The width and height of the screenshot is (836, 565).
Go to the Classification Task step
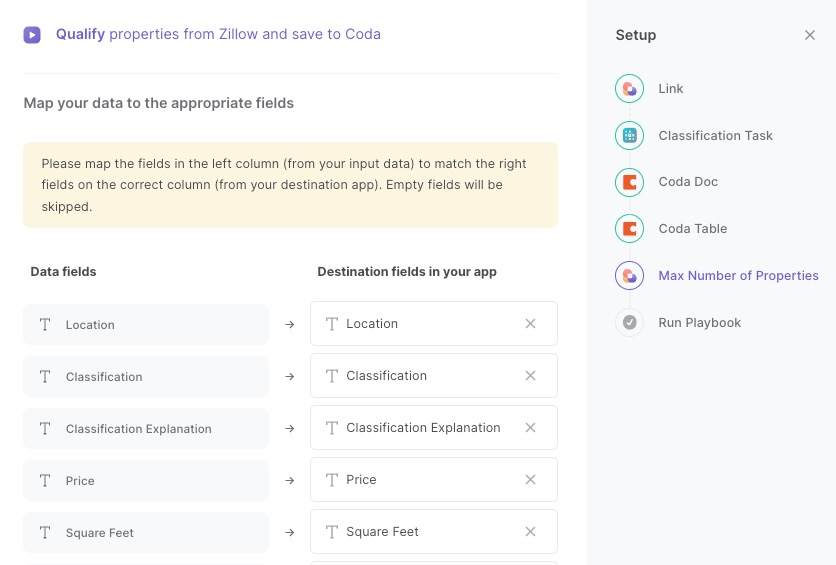click(715, 135)
